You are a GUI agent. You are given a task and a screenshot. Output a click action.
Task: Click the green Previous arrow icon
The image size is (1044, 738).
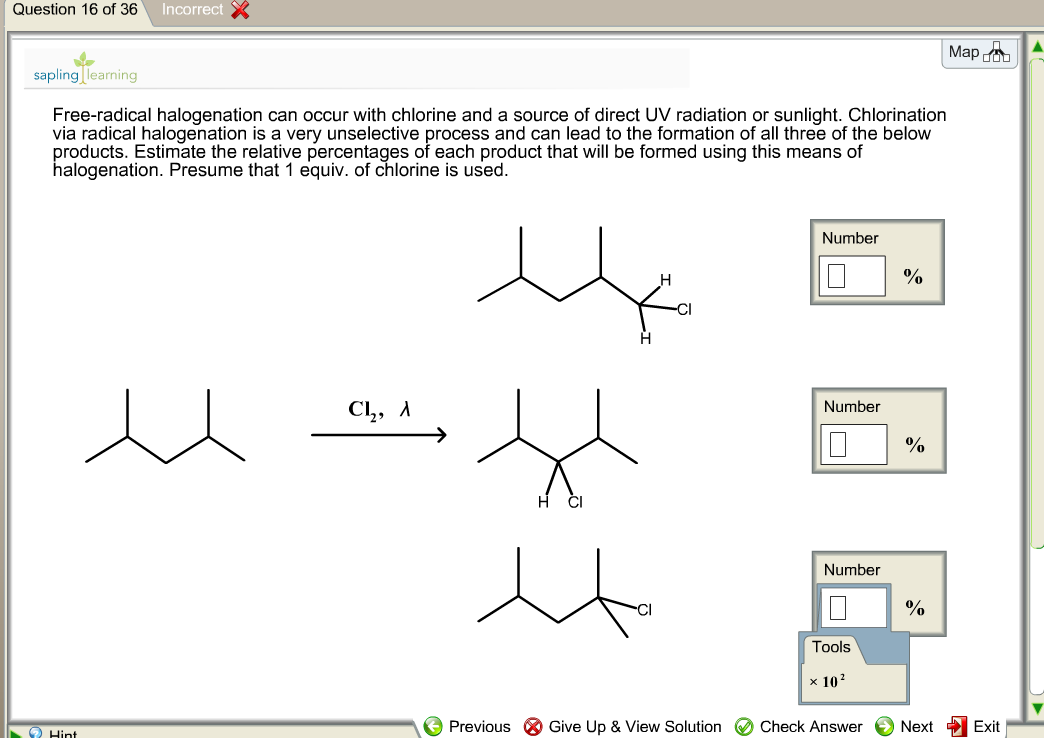point(433,726)
